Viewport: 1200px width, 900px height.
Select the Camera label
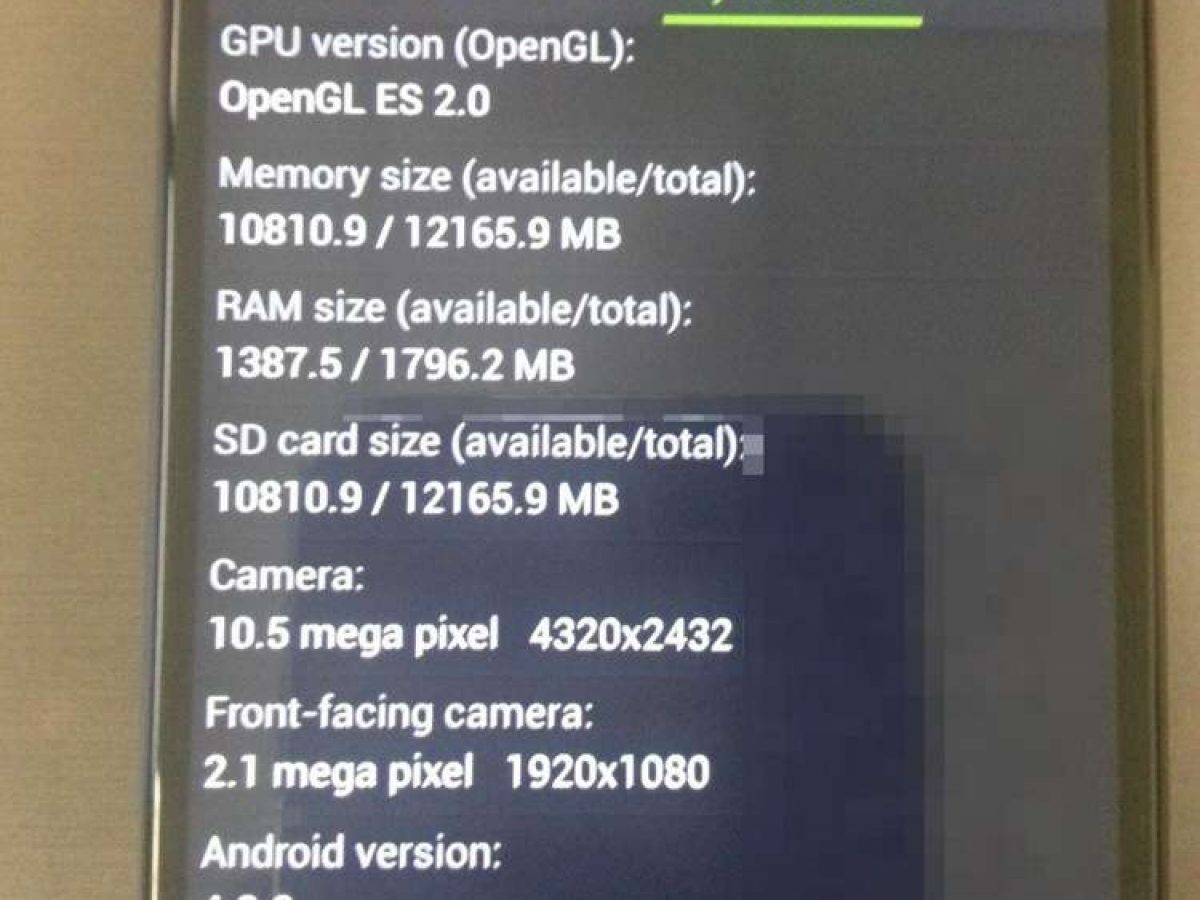click(287, 577)
